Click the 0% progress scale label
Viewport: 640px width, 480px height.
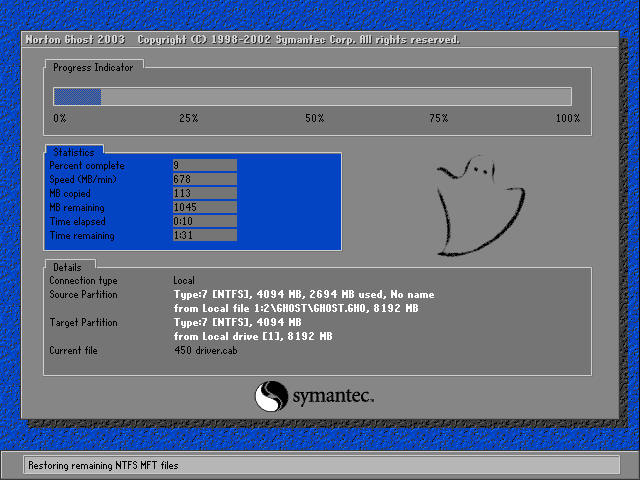(60, 118)
